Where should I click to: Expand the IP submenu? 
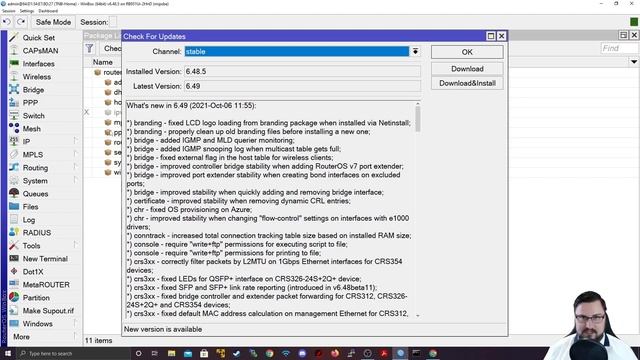pyautogui.click(x=76, y=142)
